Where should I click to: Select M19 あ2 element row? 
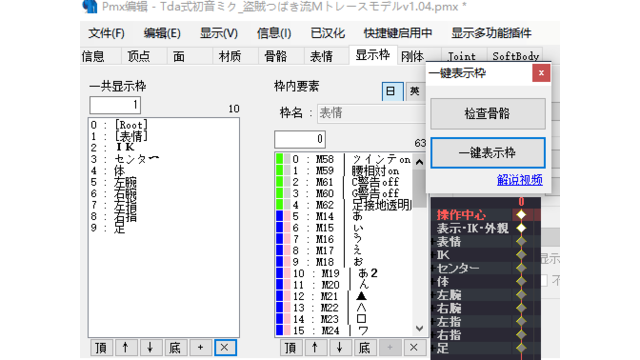(344, 273)
